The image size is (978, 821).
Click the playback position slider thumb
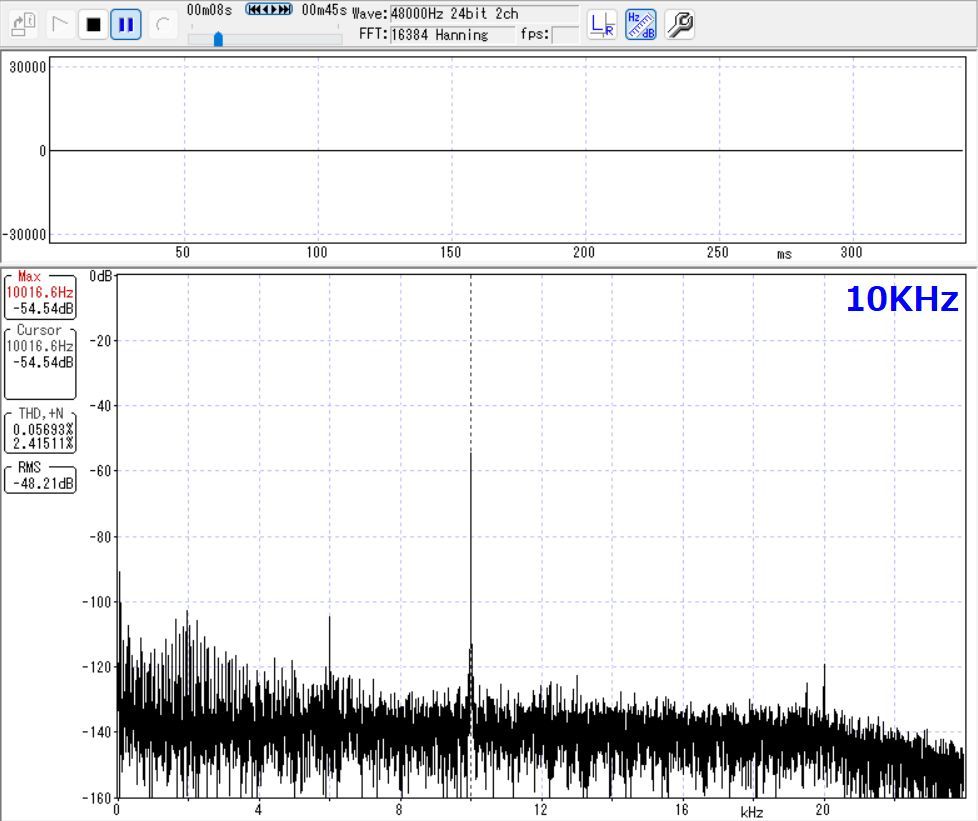click(218, 39)
